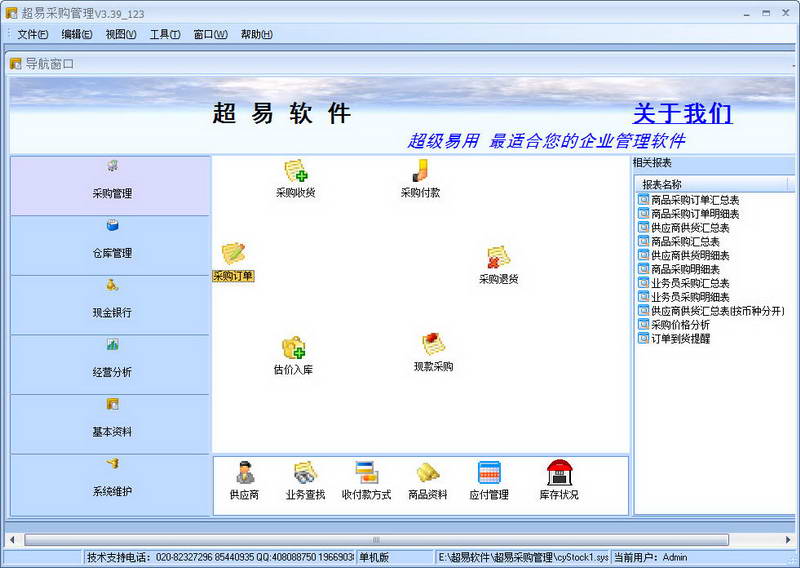Click the 技术支持电话 status bar entry

[219, 557]
